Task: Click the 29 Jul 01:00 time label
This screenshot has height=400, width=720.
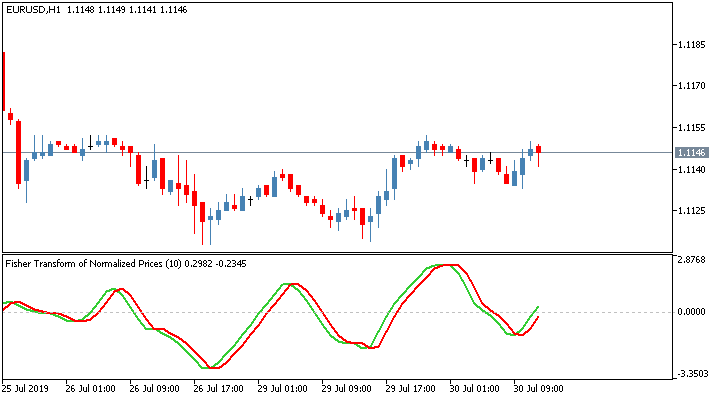Action: point(282,389)
